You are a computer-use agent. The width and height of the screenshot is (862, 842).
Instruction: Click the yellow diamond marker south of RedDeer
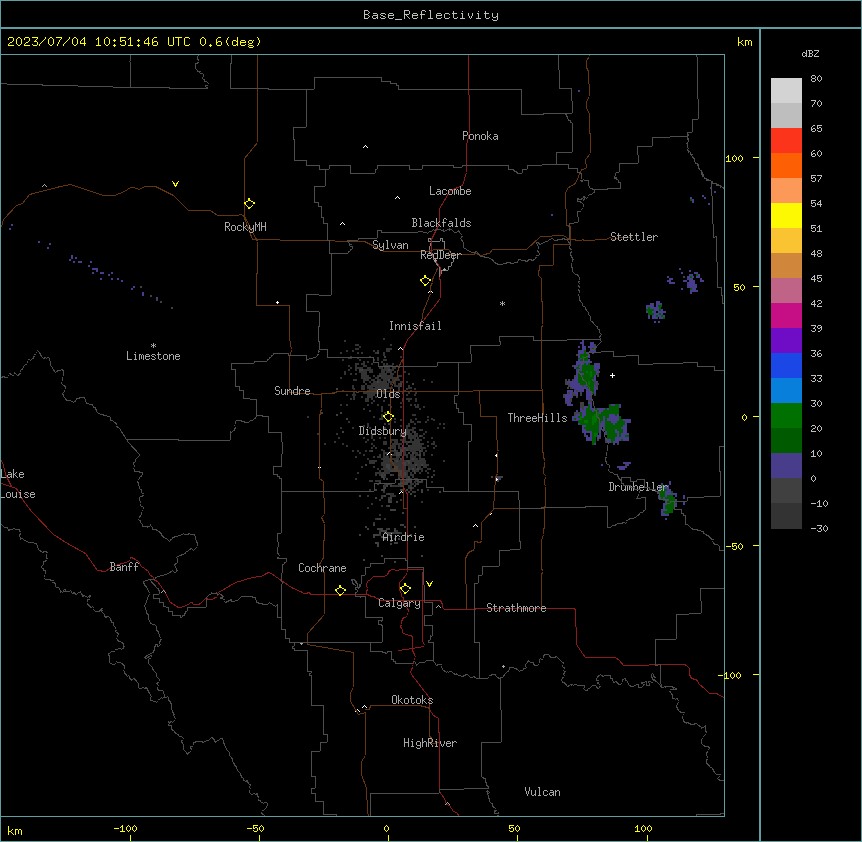click(x=425, y=281)
